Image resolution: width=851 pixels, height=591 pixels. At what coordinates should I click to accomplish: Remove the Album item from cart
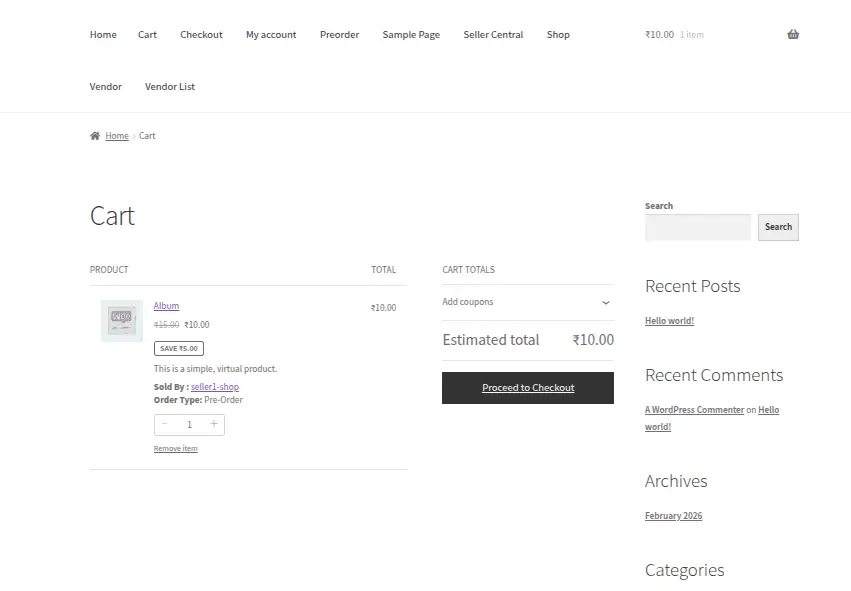coord(175,449)
